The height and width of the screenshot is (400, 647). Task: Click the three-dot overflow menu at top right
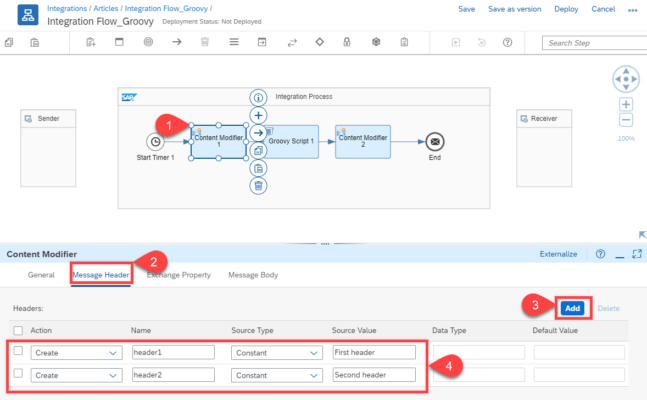pos(633,9)
